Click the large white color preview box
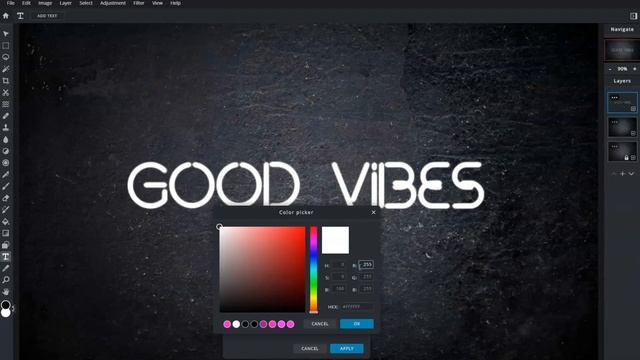640x360 pixels. (336, 240)
